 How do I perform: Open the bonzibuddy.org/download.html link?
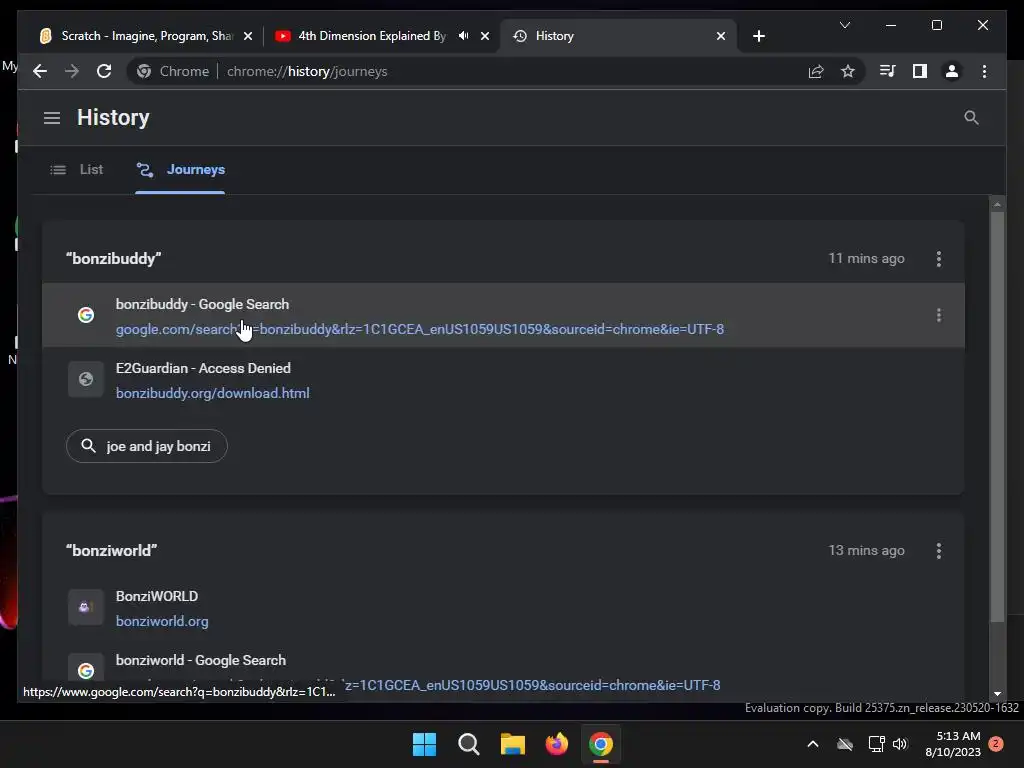point(212,393)
